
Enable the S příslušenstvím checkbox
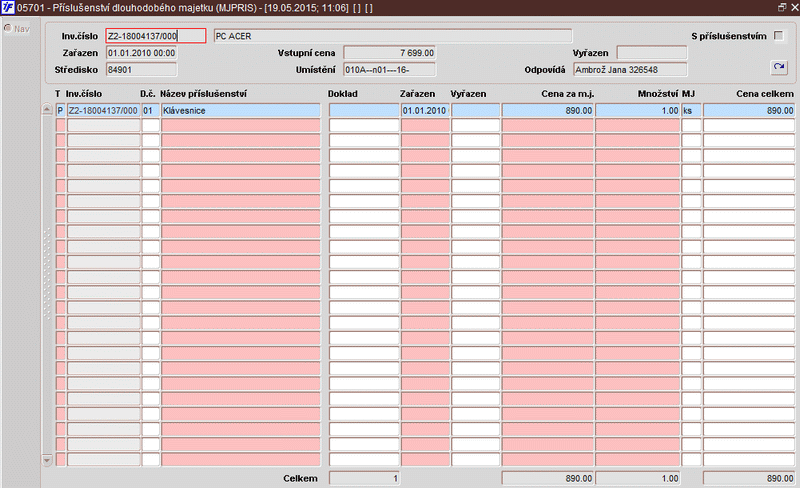click(778, 36)
